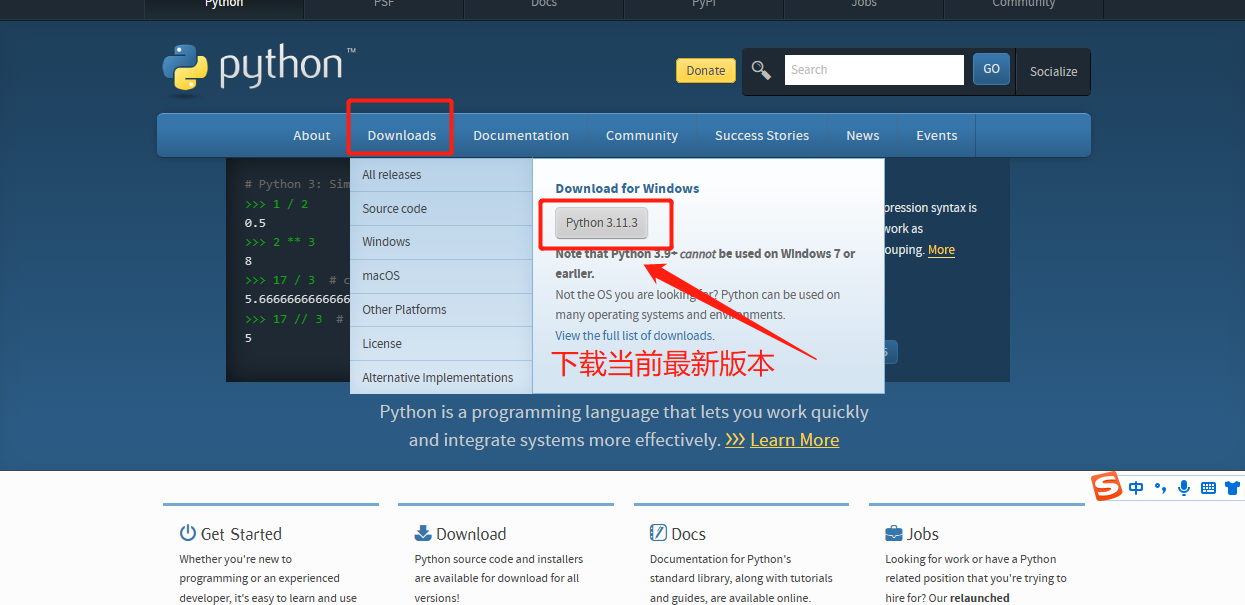Click the Jobs briefcase icon
Screen dimensions: 1245x605
(894, 533)
